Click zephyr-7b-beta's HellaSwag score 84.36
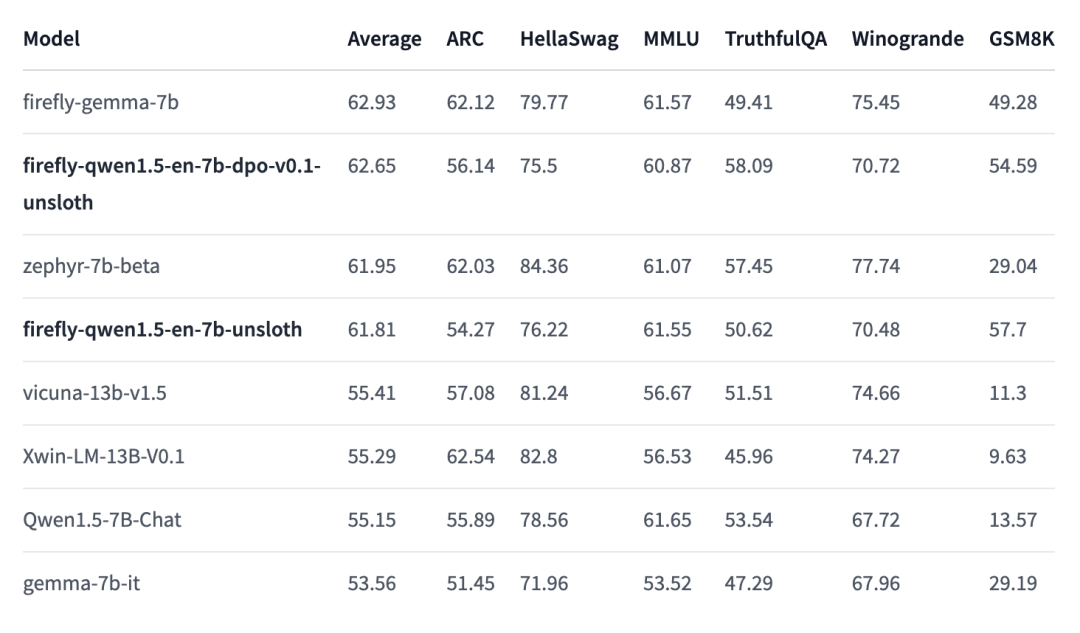The height and width of the screenshot is (633, 1080). [x=544, y=266]
